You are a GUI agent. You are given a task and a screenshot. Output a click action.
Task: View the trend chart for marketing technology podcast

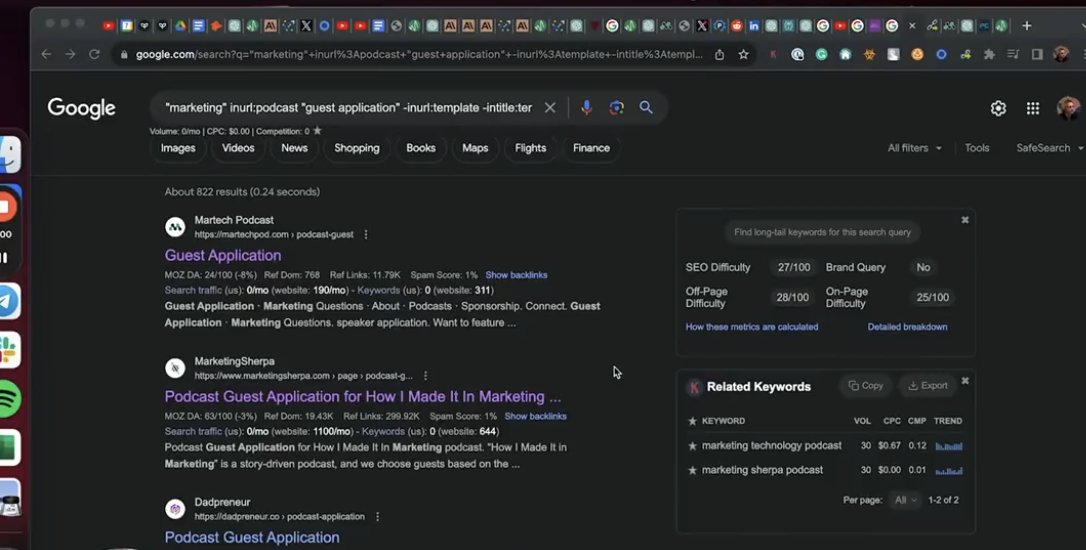coord(949,446)
